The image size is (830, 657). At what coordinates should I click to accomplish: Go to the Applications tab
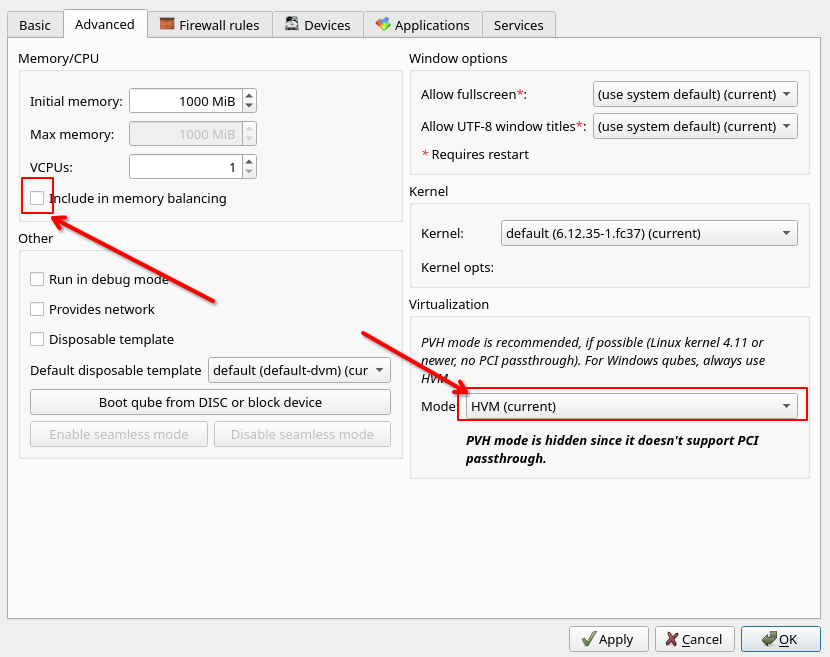tap(422, 25)
